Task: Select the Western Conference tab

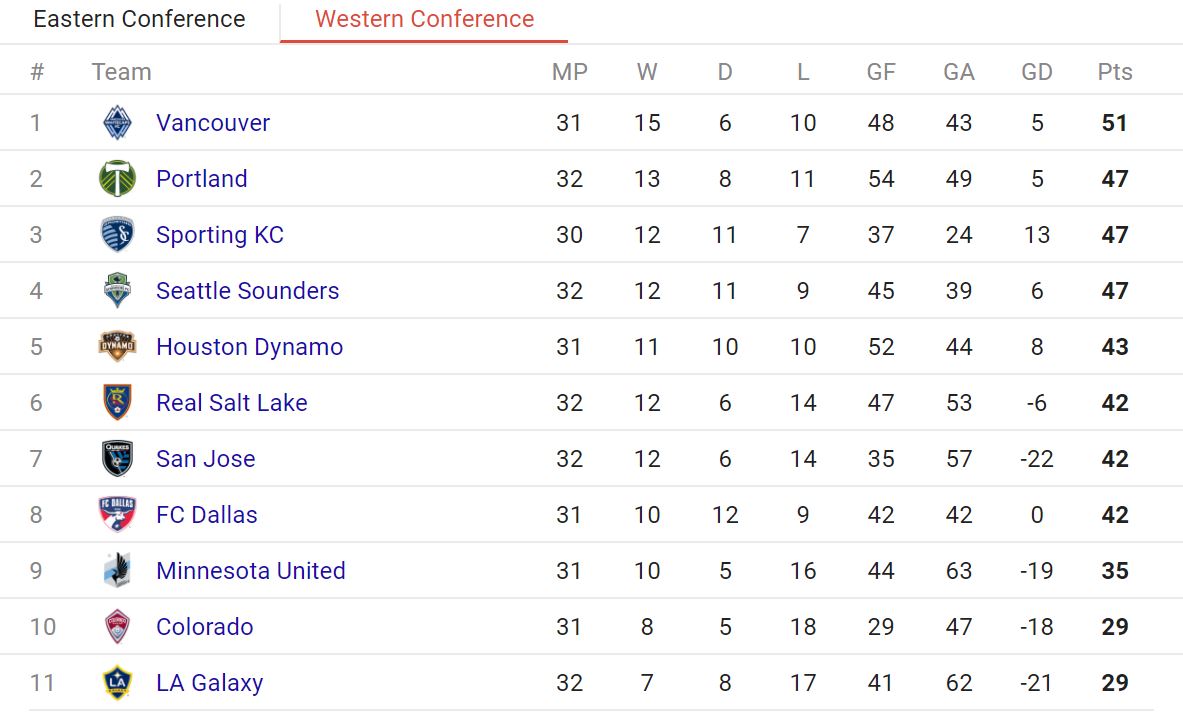Action: tap(424, 19)
